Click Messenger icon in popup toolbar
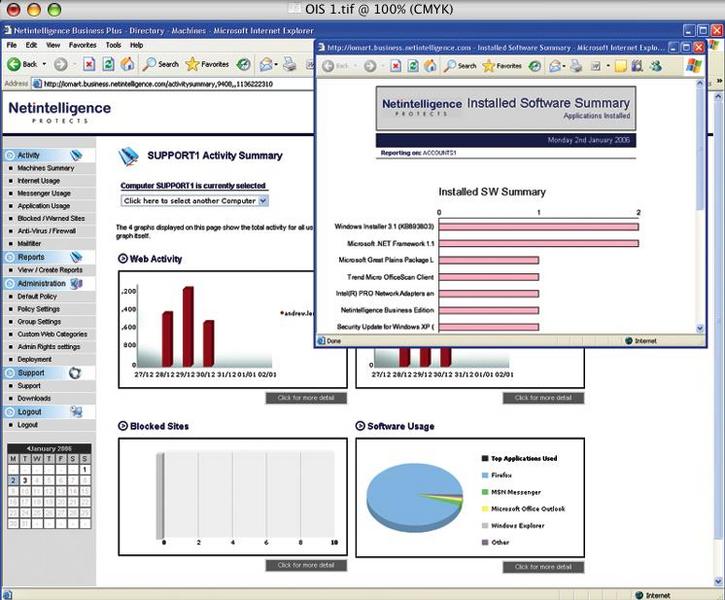The image size is (725, 600). click(656, 66)
